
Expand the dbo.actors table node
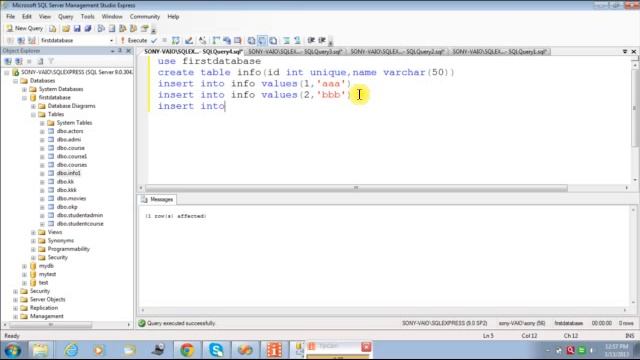click(x=42, y=131)
